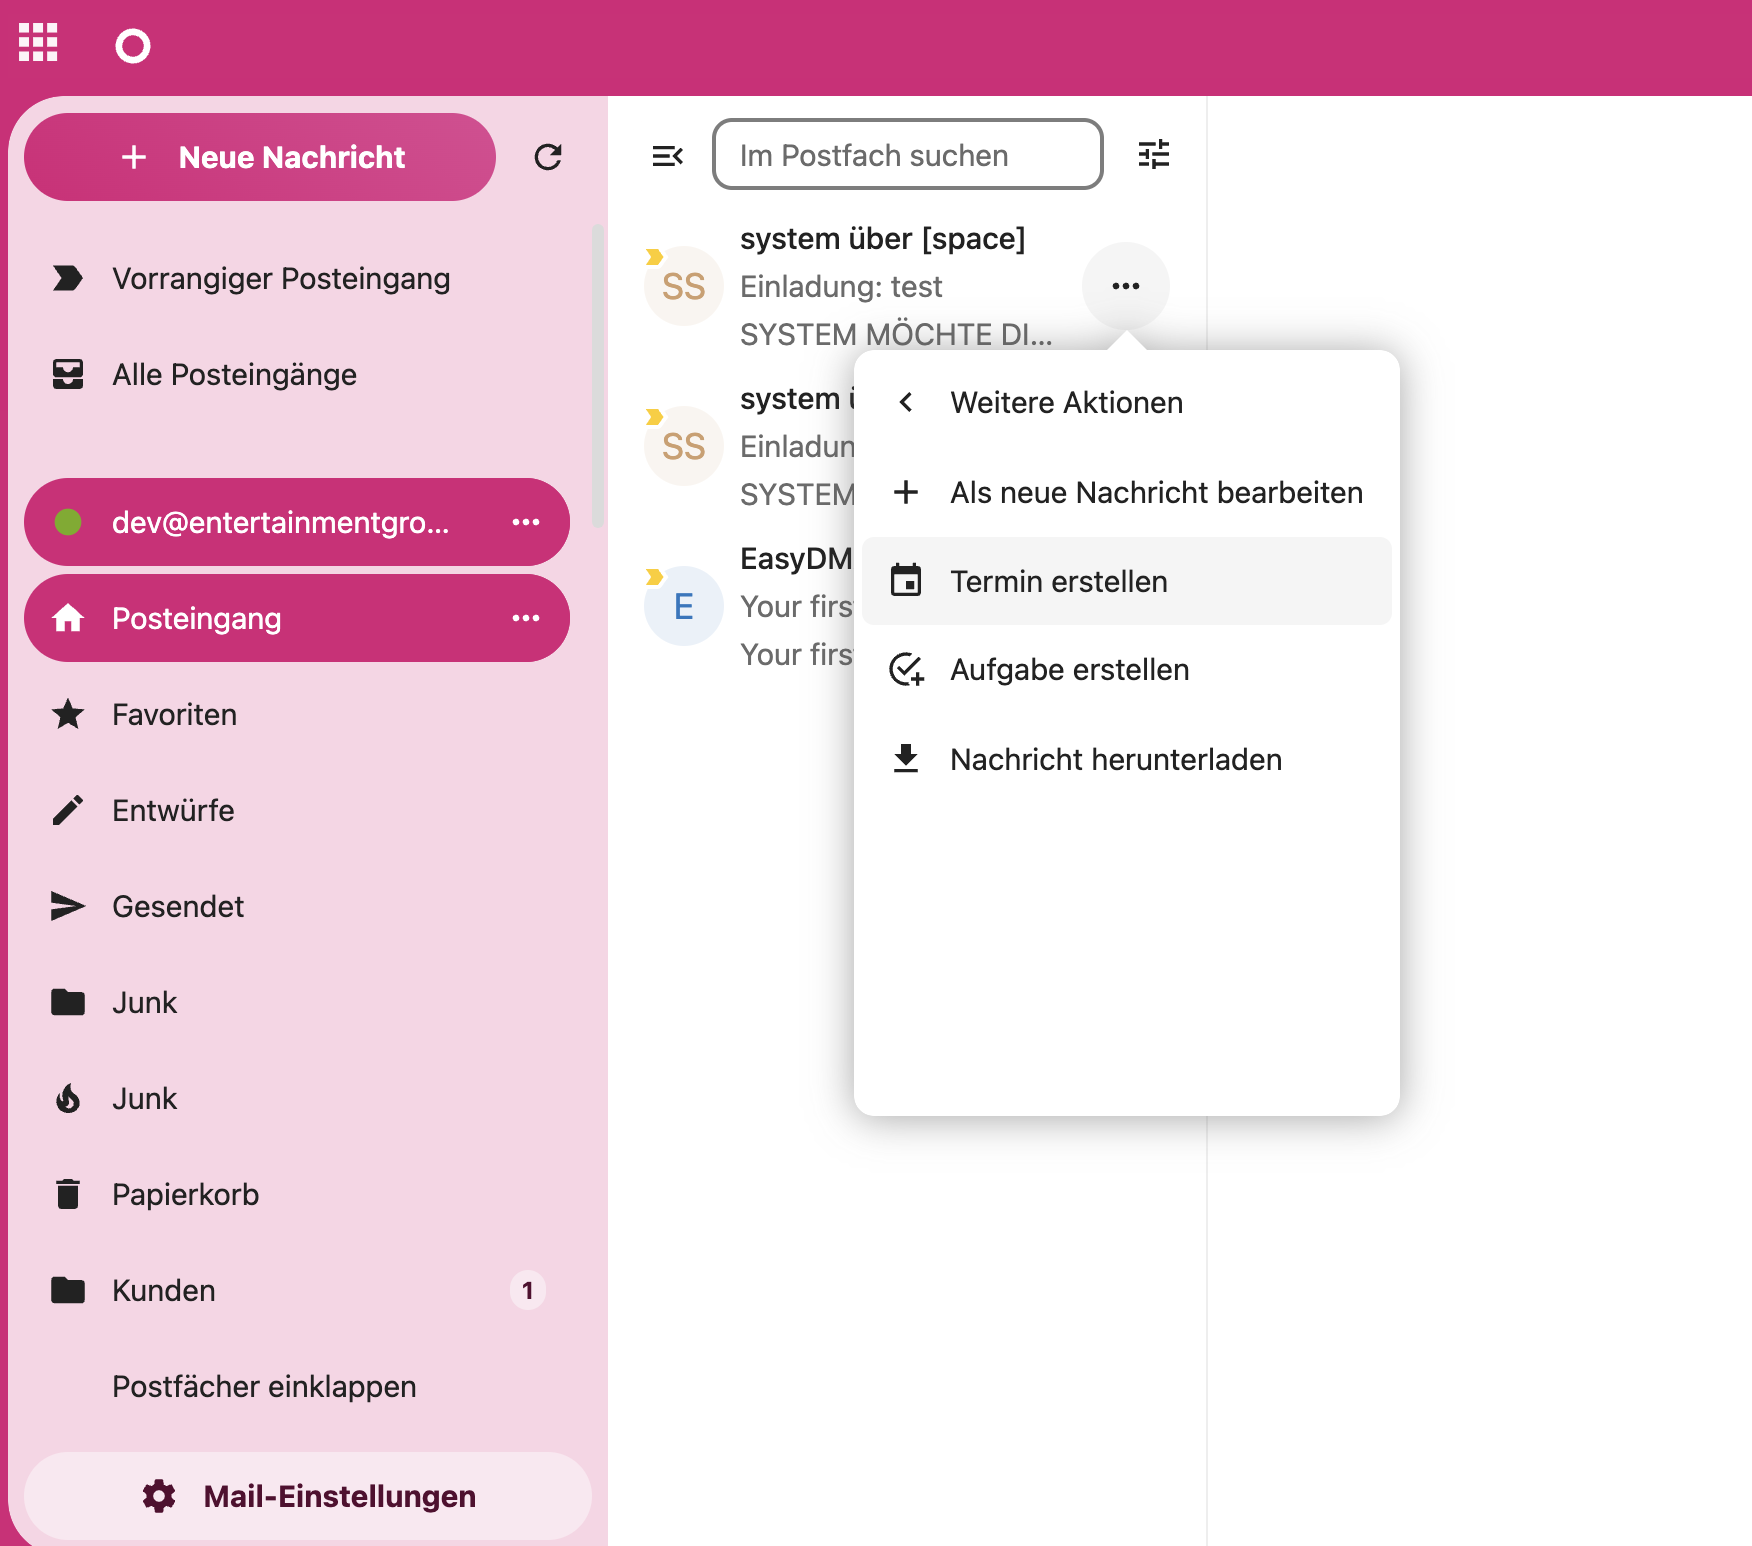Screen dimensions: 1752x1546
Task: Click the circle logo icon in header
Action: 132,46
